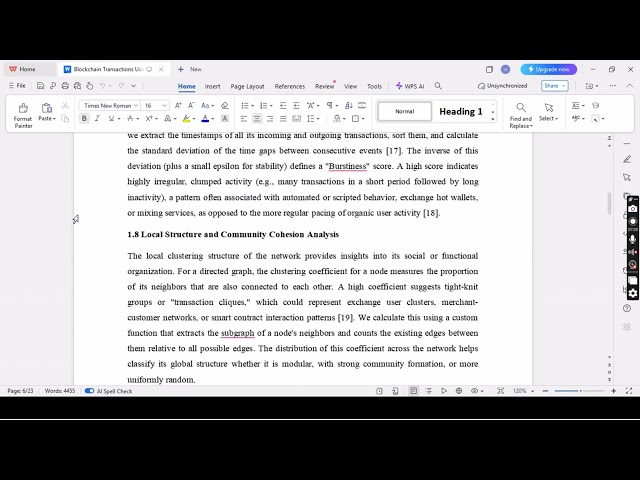Screen dimensions: 640x480
Task: Start Play mode from status bar
Action: pyautogui.click(x=444, y=391)
